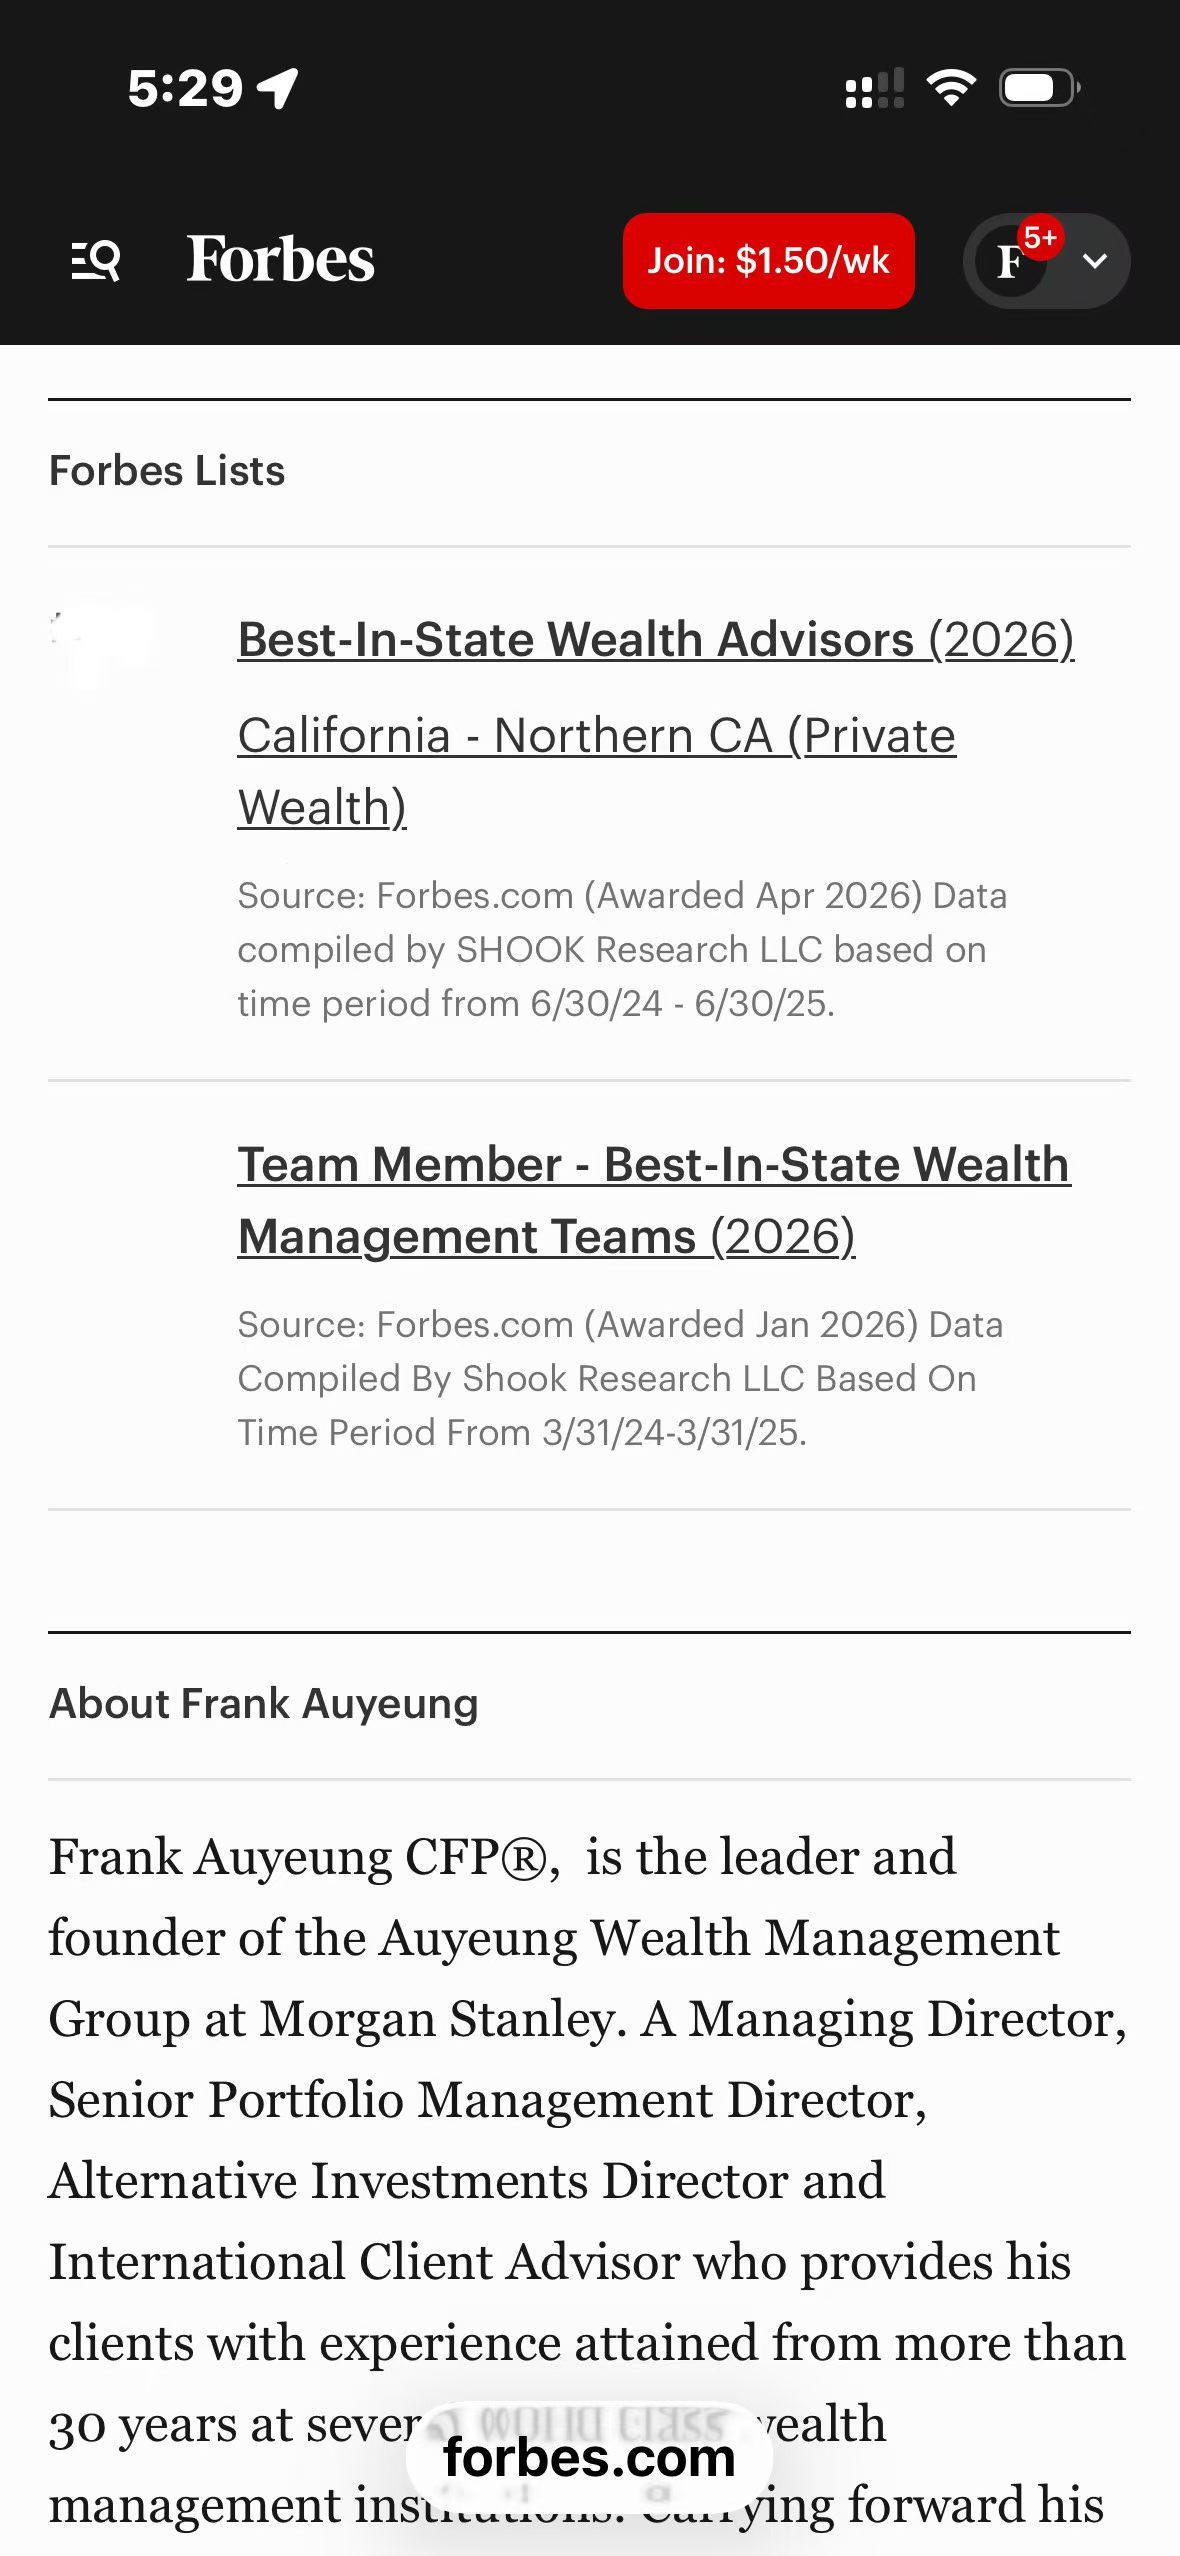The width and height of the screenshot is (1180, 2556).
Task: Open Best-In-State Wealth Advisors (2026) link
Action: (x=655, y=640)
